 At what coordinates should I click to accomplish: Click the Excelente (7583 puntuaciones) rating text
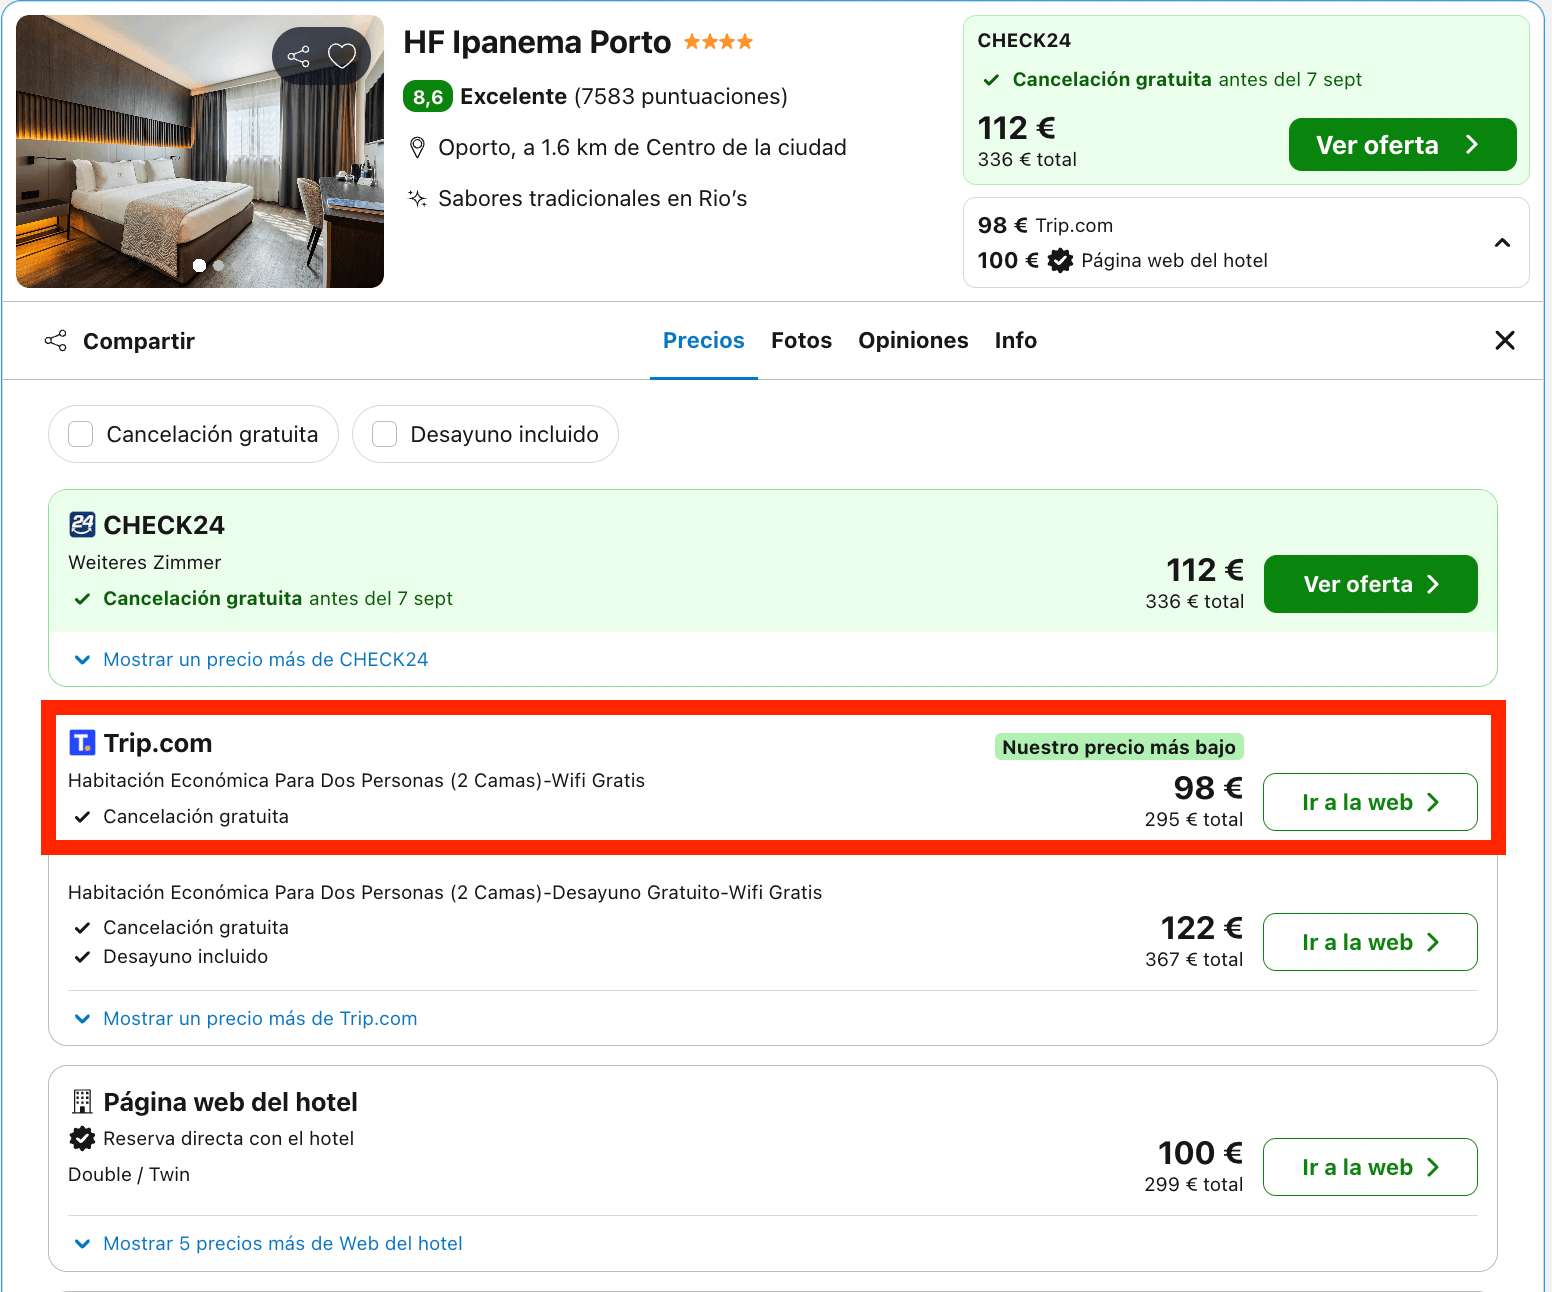[x=624, y=96]
